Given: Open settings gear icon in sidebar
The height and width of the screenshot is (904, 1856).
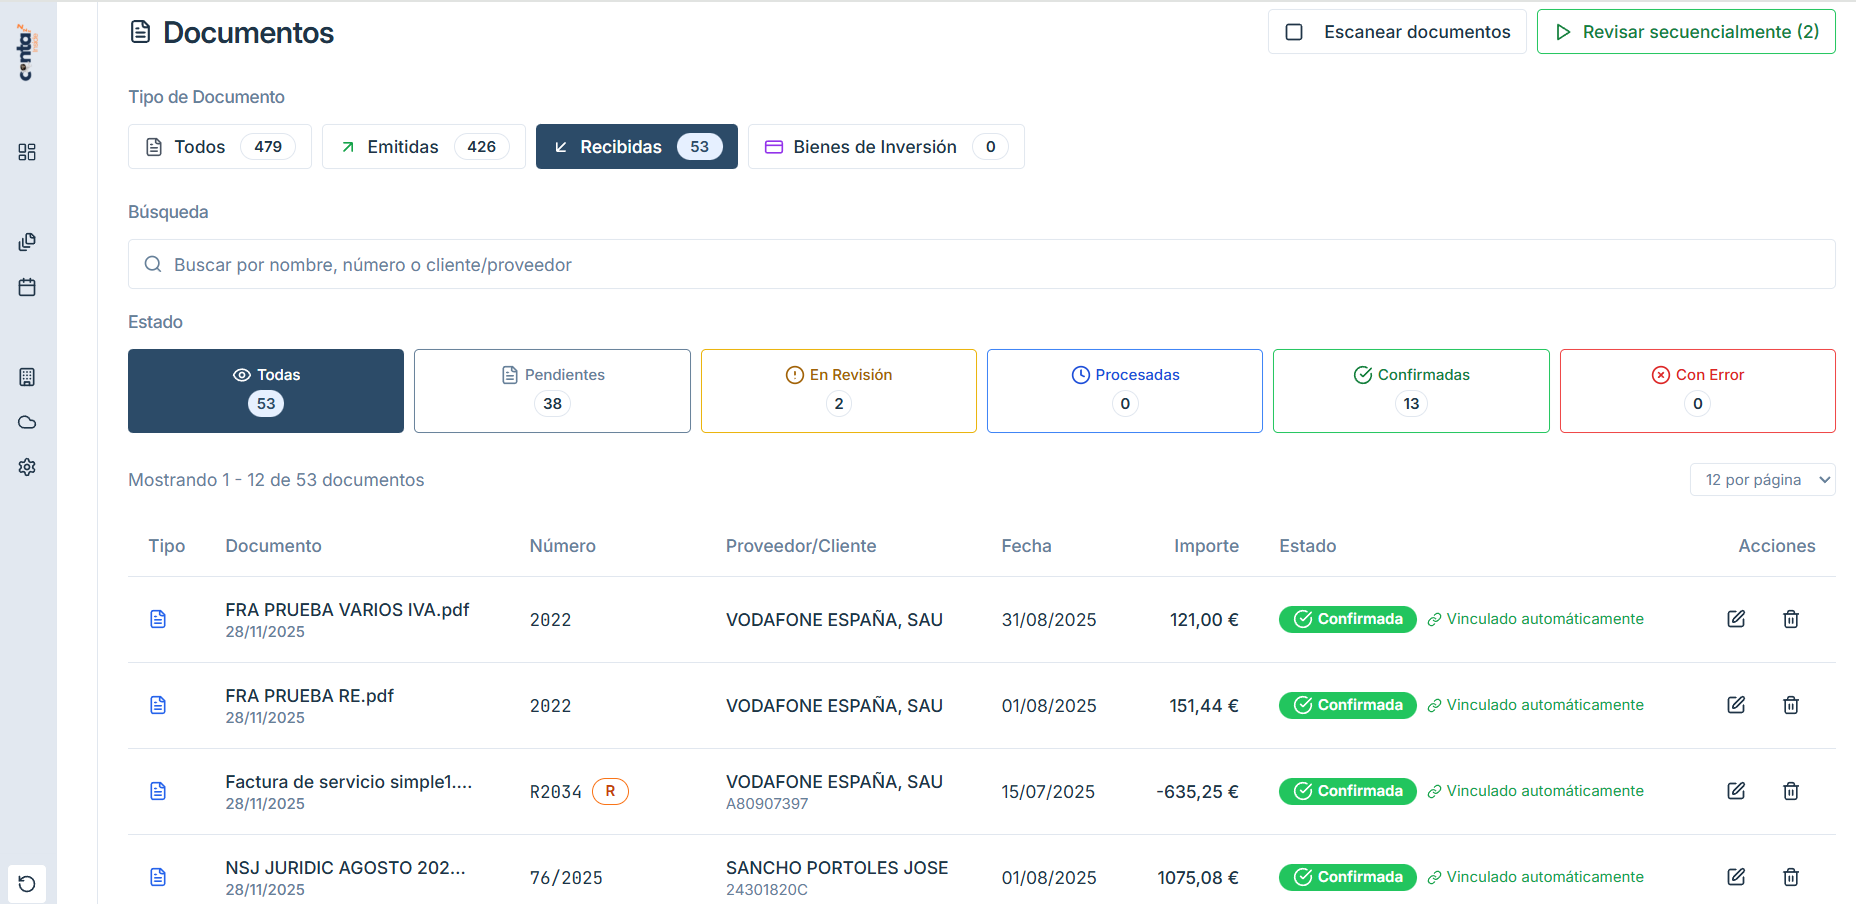Looking at the screenshot, I should [x=27, y=467].
